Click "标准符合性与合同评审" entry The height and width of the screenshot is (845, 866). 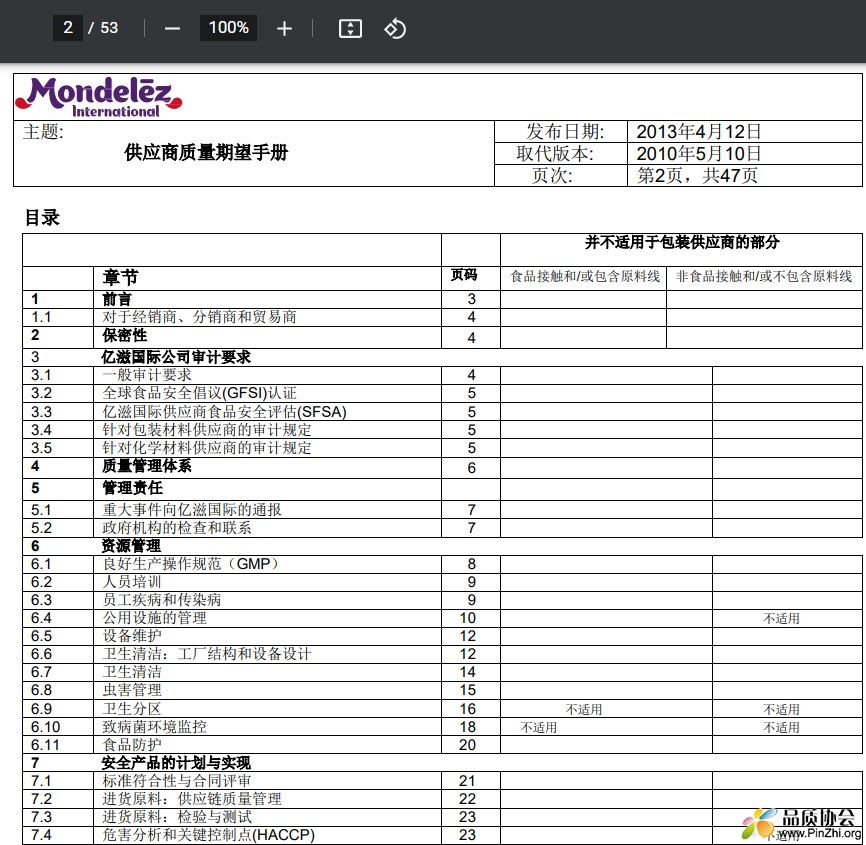(x=177, y=781)
